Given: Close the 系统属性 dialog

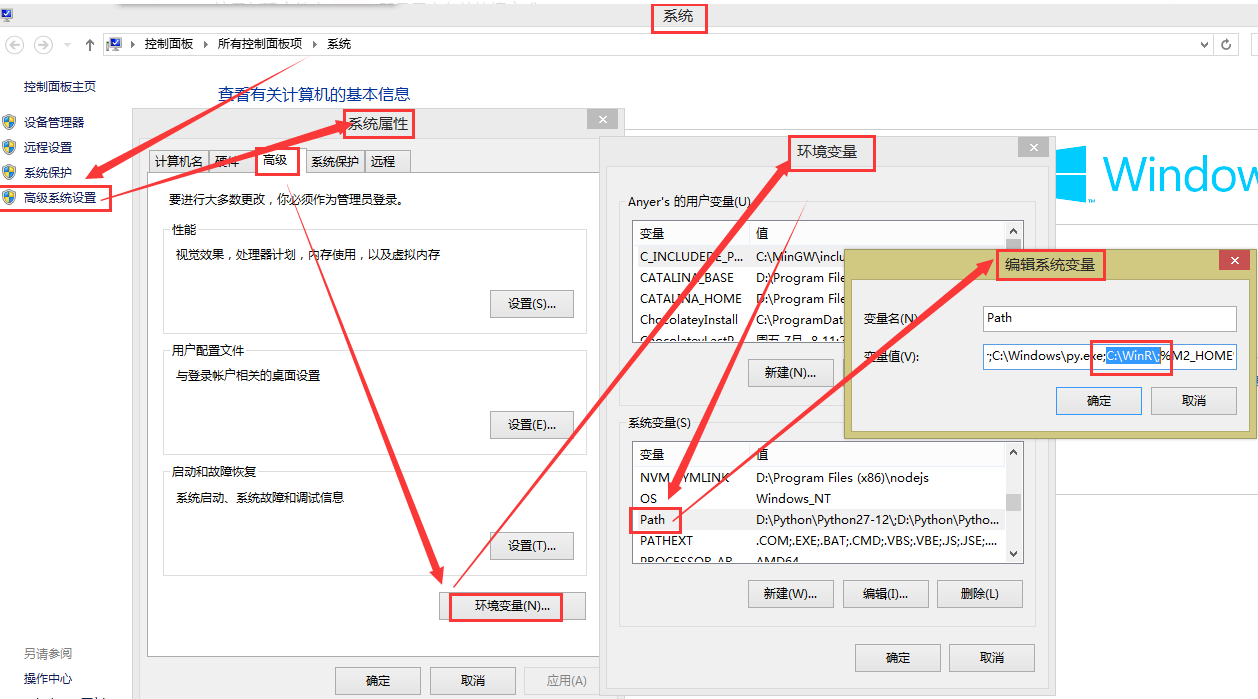Looking at the screenshot, I should pos(602,119).
